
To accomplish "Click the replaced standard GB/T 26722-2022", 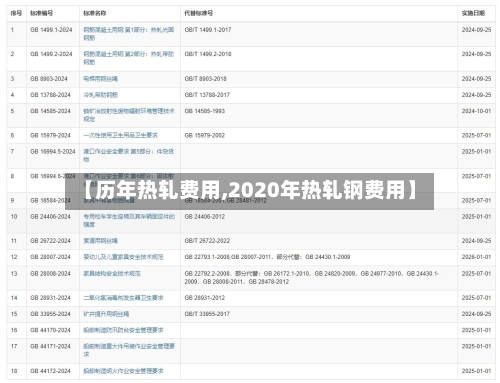I will click(x=207, y=241).
